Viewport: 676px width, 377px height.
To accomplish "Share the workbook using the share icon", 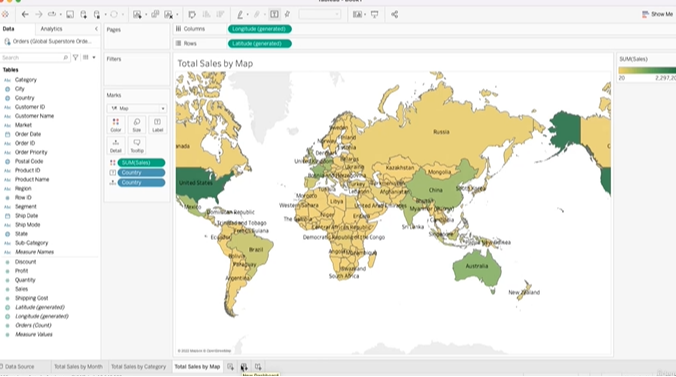I will coord(394,15).
